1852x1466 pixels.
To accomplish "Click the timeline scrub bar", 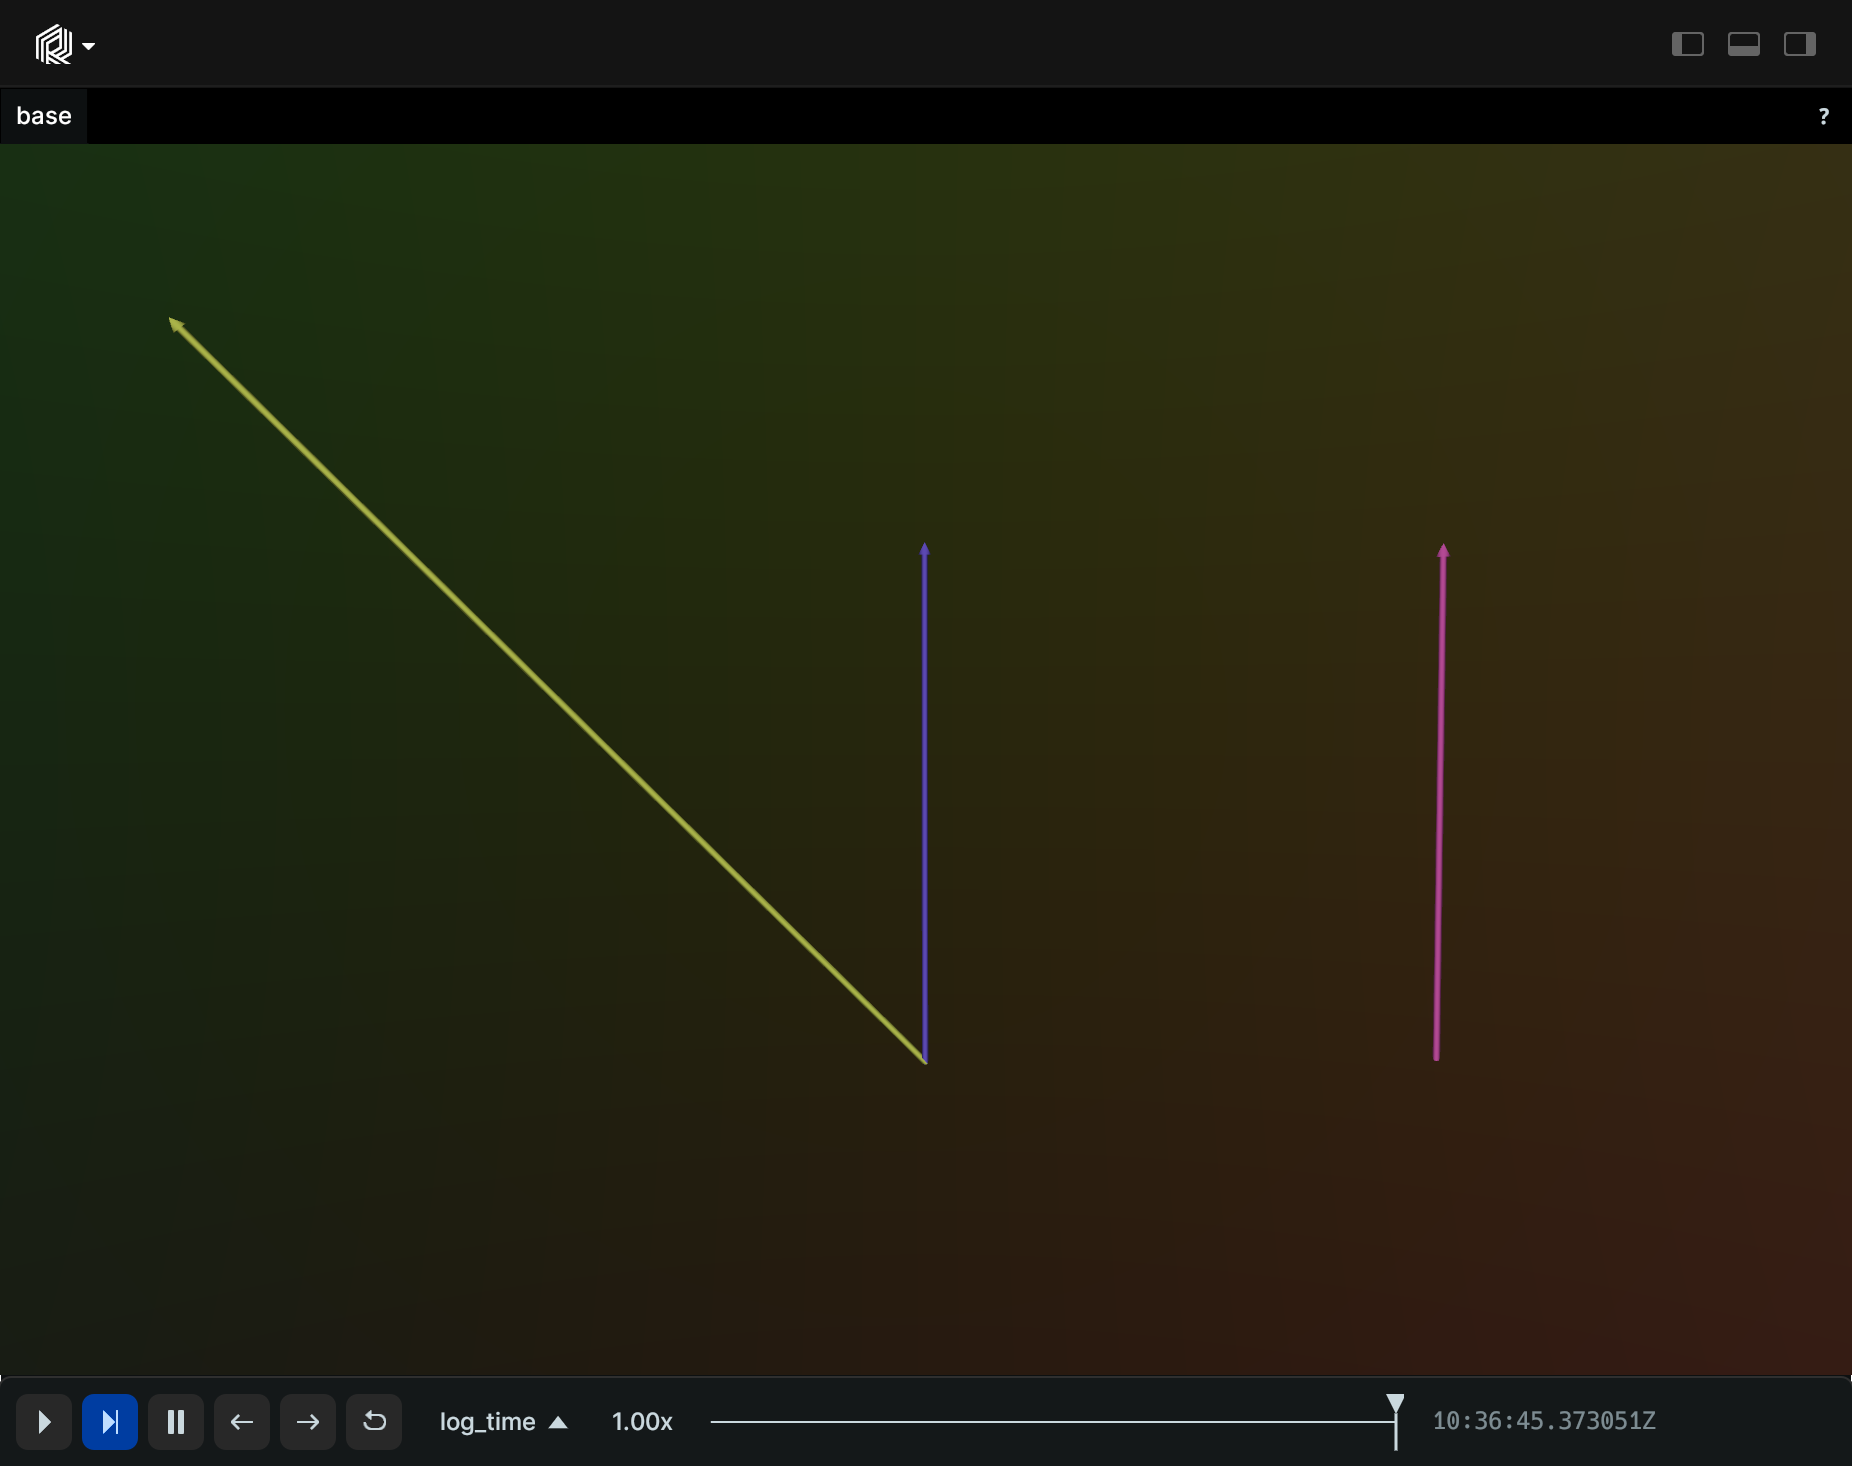I will pyautogui.click(x=1052, y=1421).
